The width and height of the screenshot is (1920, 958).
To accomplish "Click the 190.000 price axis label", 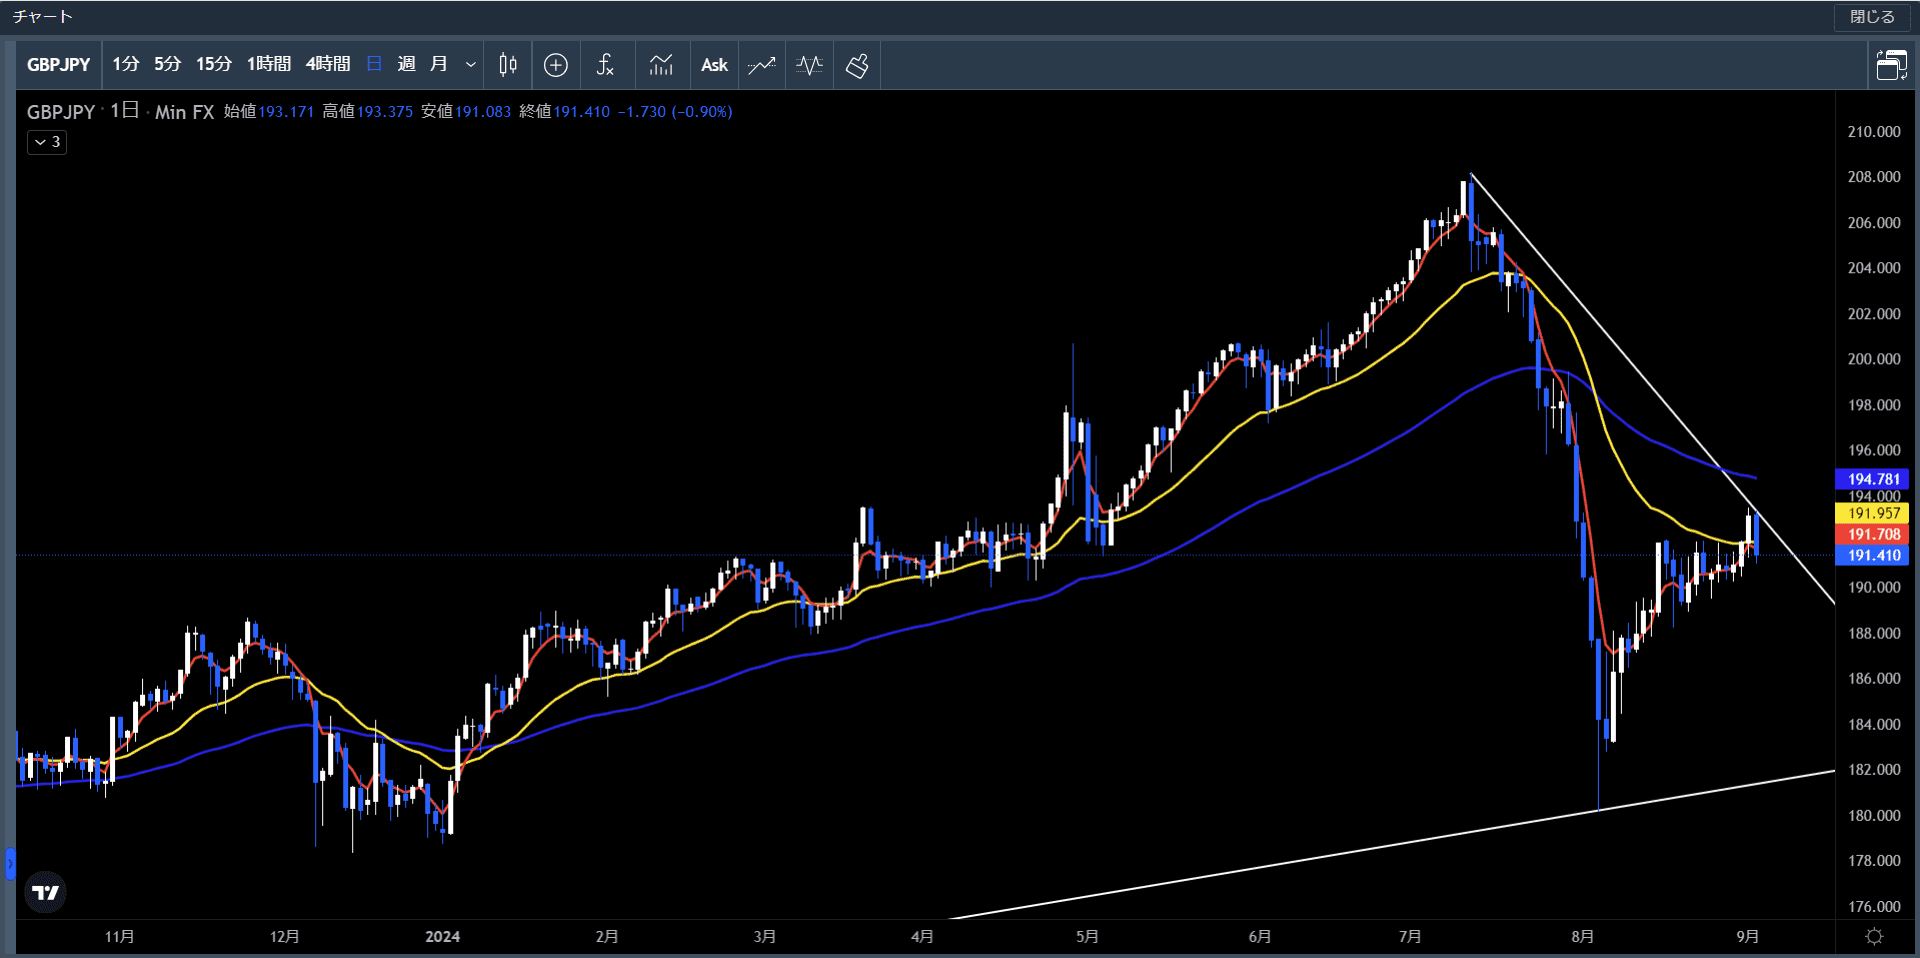I will pos(1874,587).
